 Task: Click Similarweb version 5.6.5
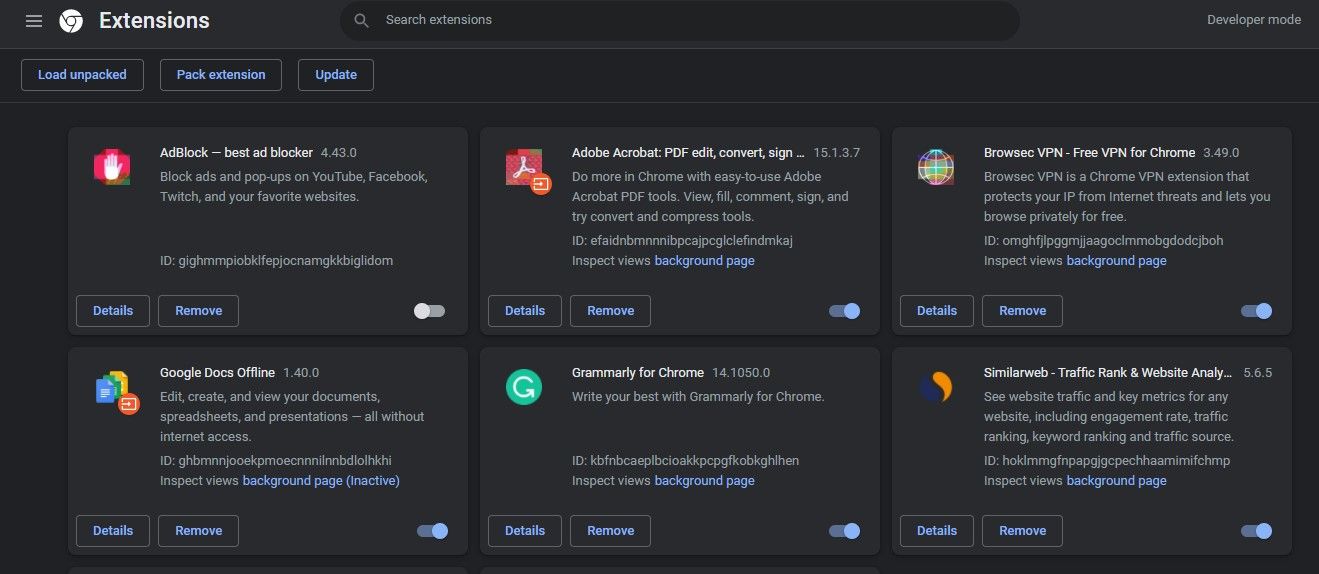click(1258, 373)
